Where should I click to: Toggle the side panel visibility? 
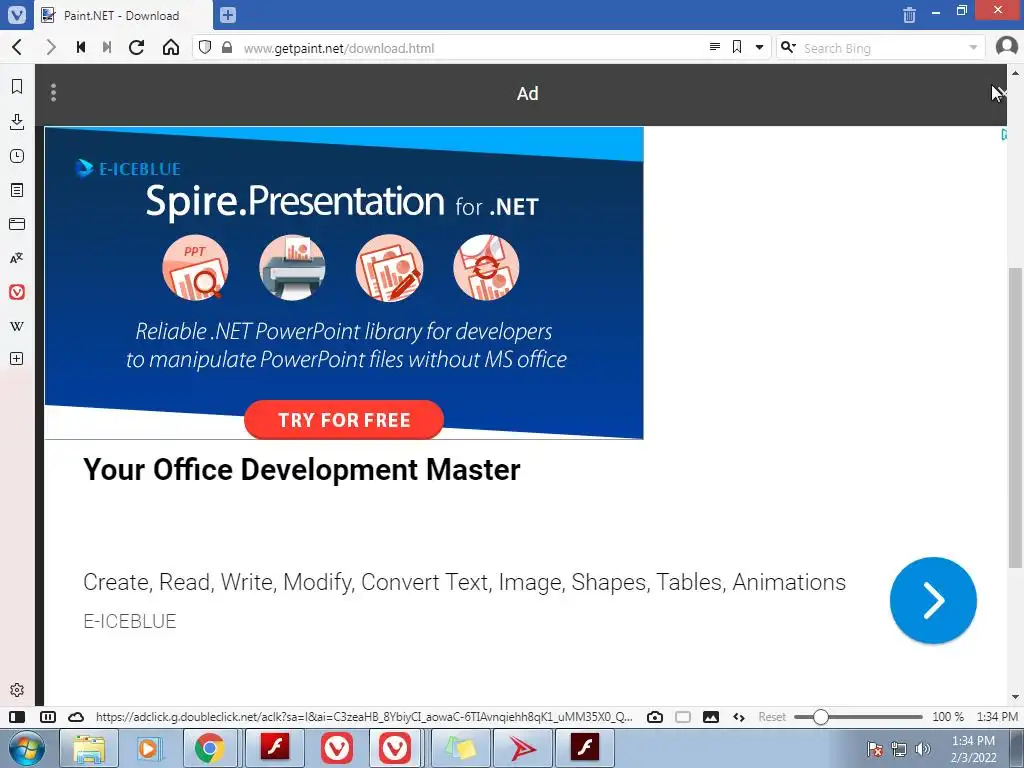click(x=17, y=717)
